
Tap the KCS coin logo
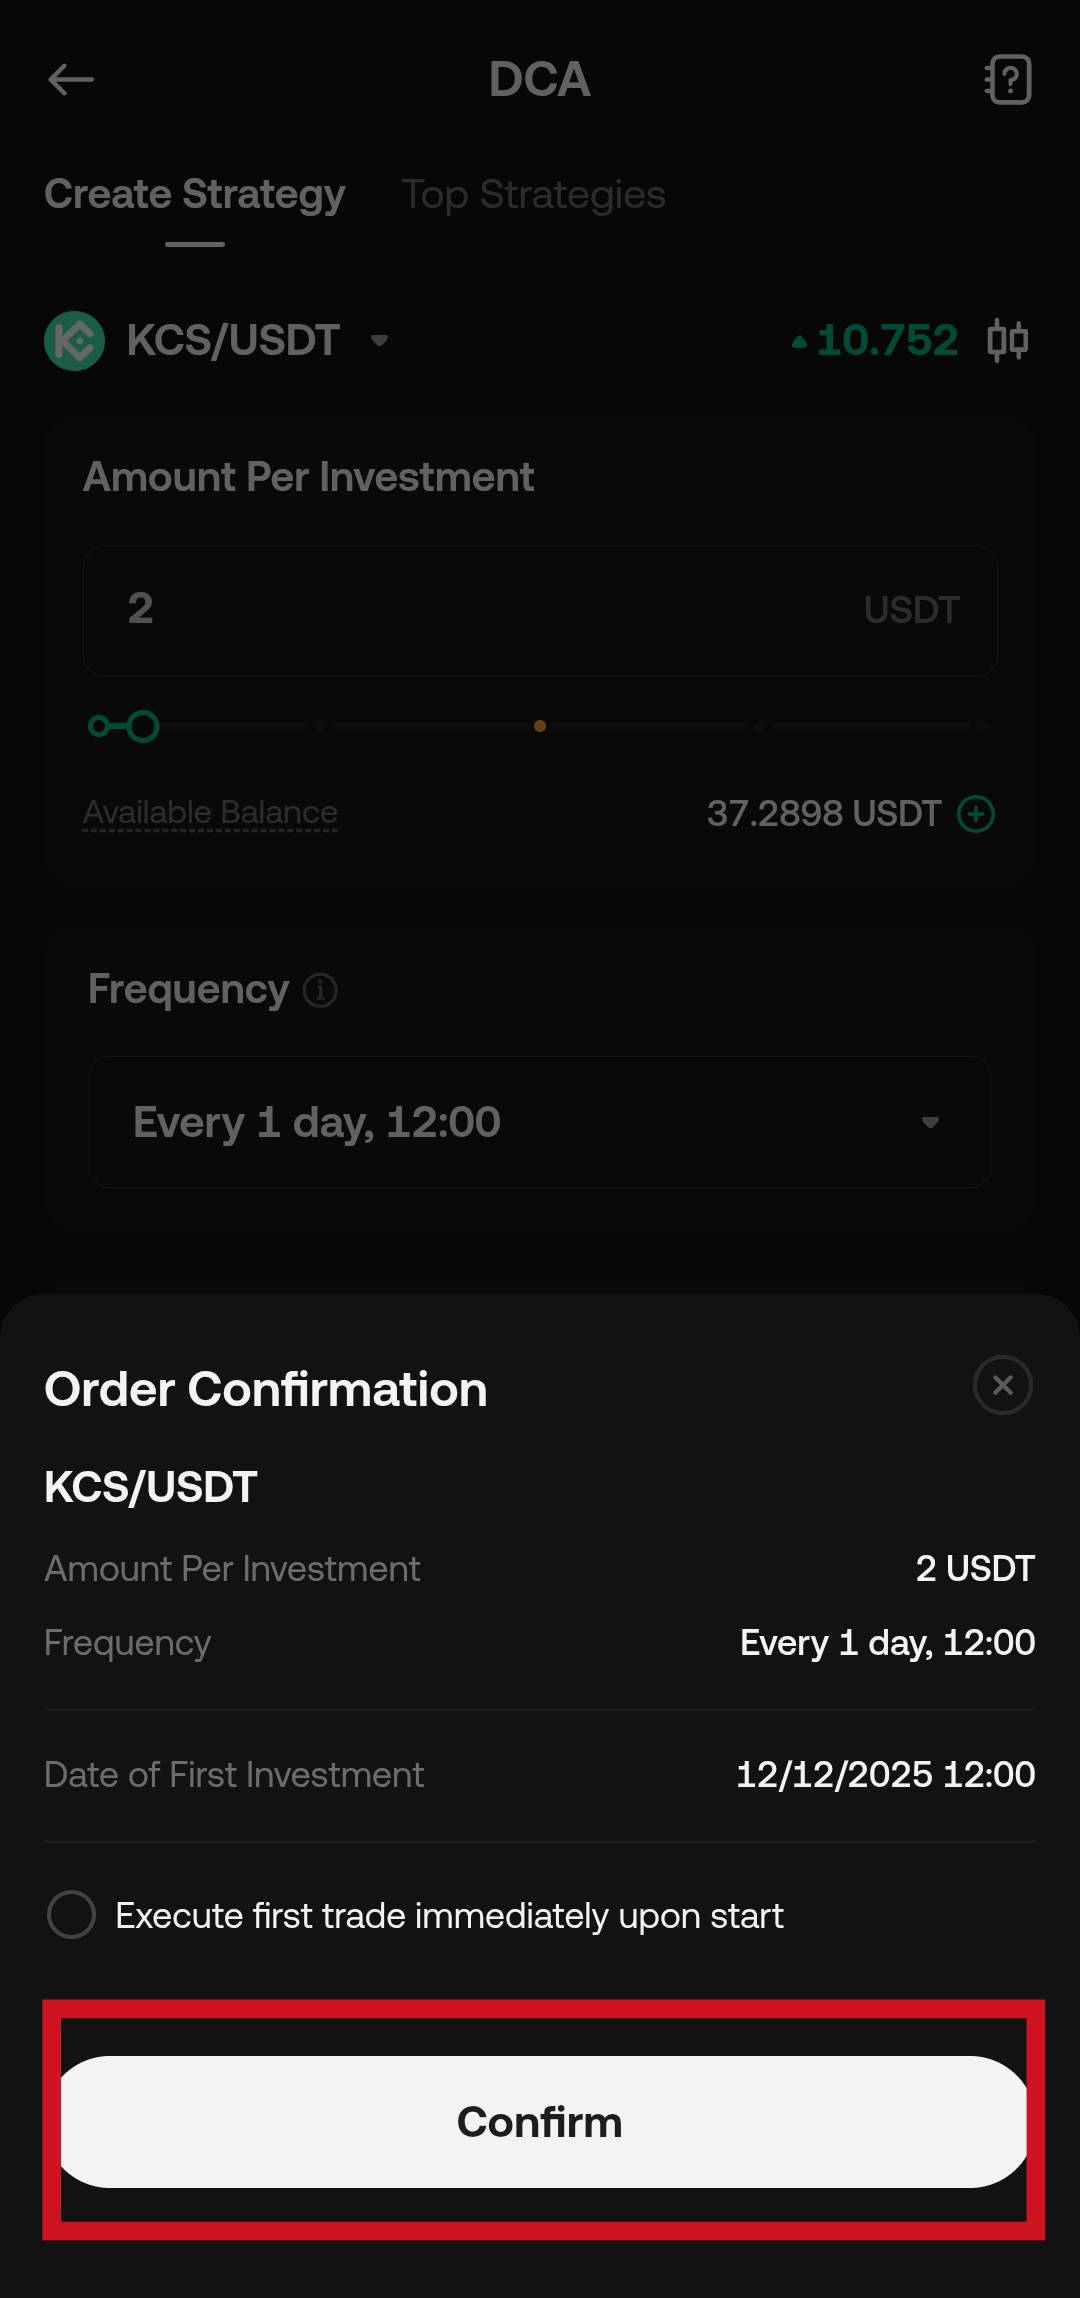point(75,341)
